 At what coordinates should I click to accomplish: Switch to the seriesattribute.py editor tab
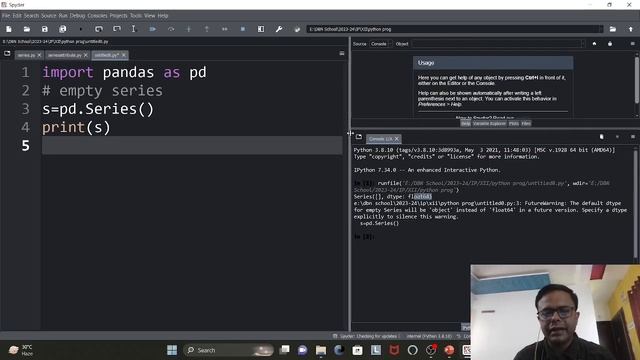tap(64, 55)
